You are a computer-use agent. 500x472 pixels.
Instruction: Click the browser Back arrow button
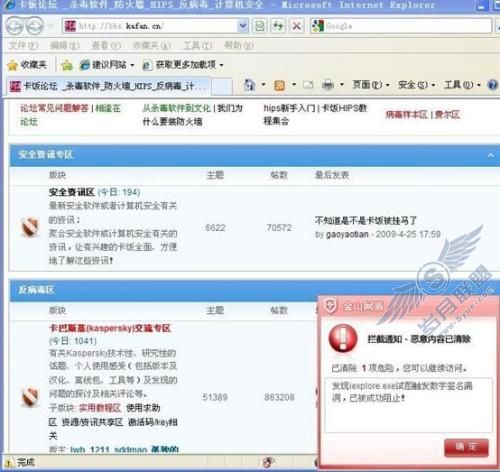pyautogui.click(x=15, y=26)
